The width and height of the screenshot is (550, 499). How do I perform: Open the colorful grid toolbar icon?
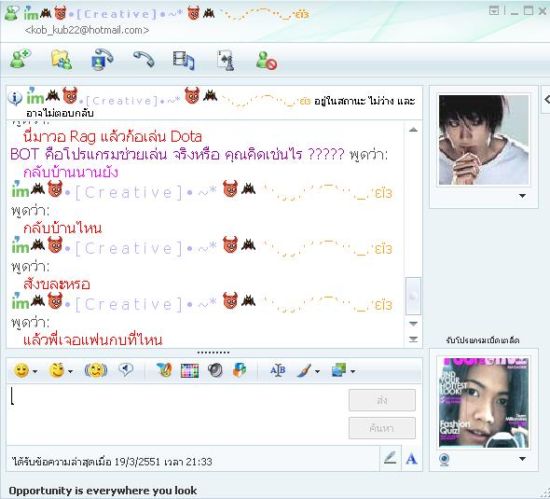coord(190,371)
